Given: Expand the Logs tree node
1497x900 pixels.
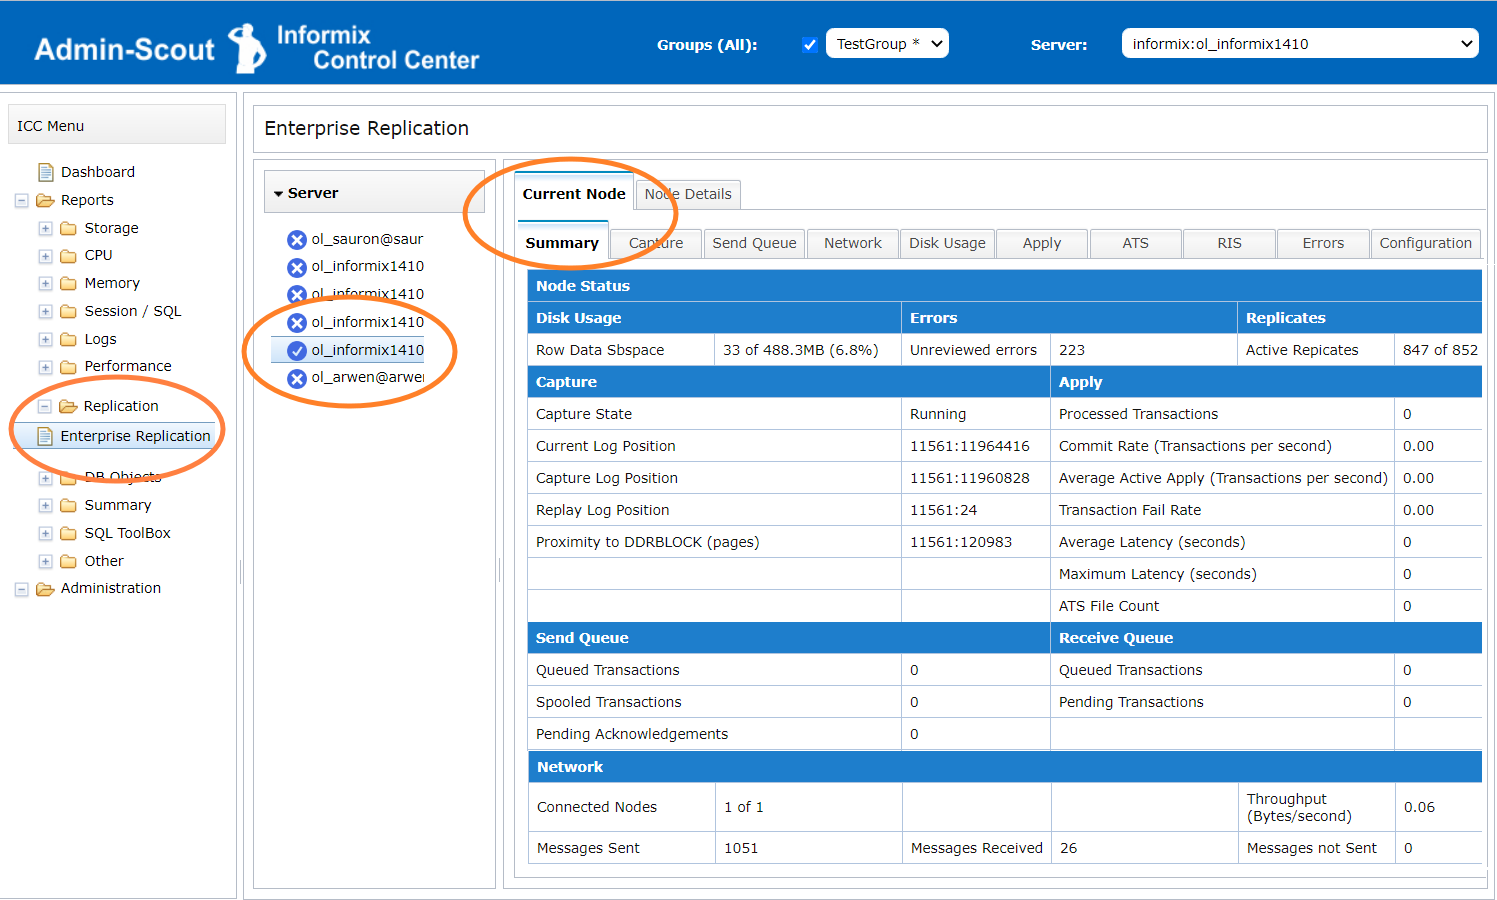Looking at the screenshot, I should pyautogui.click(x=45, y=340).
